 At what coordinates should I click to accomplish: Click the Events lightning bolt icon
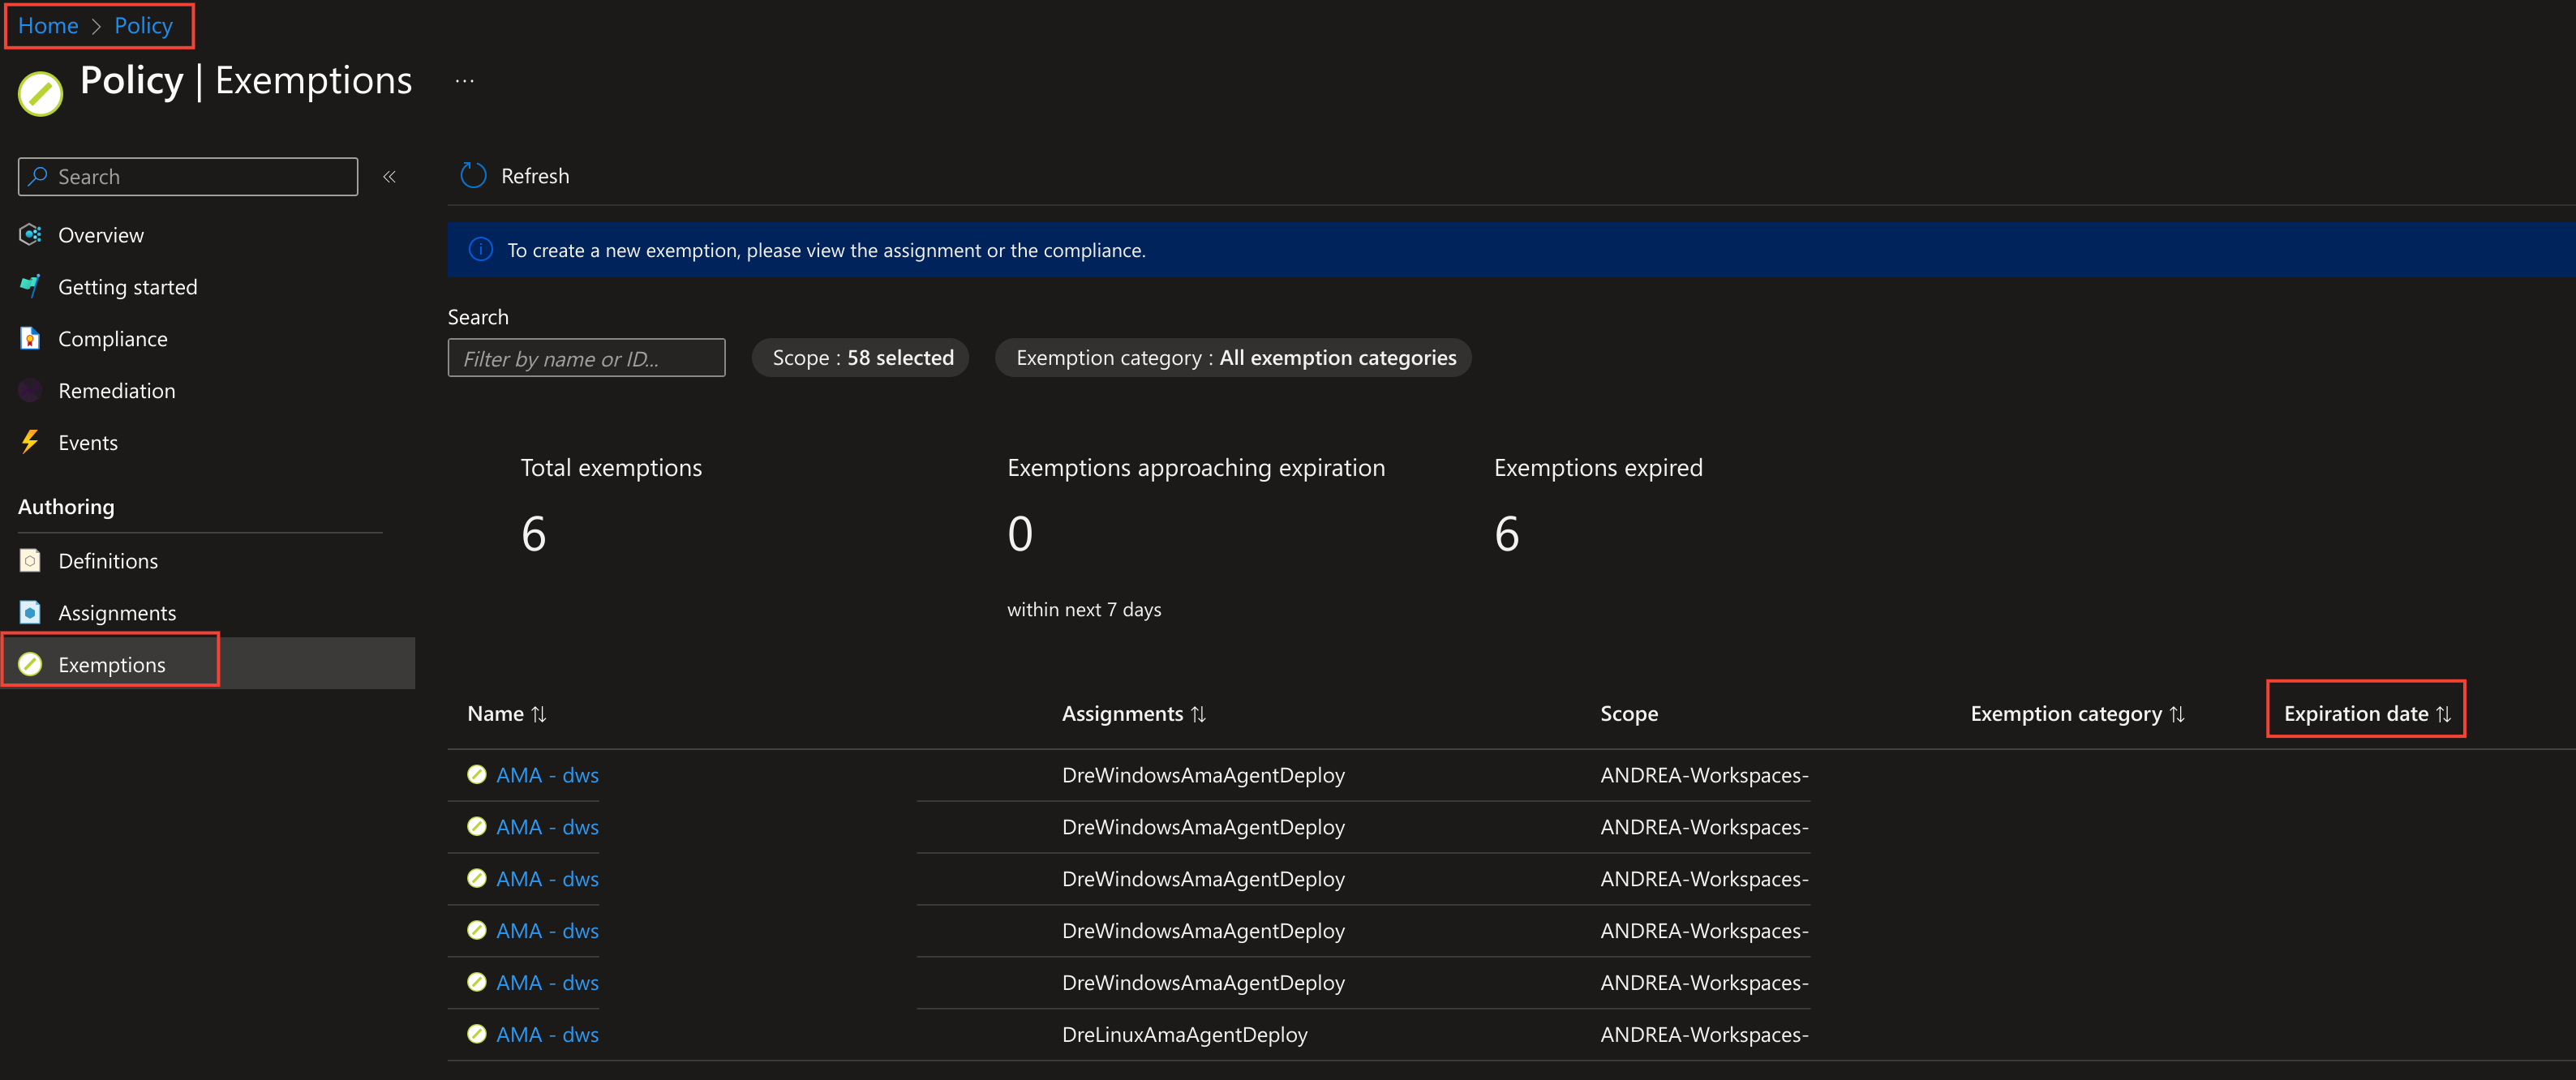pos(30,442)
